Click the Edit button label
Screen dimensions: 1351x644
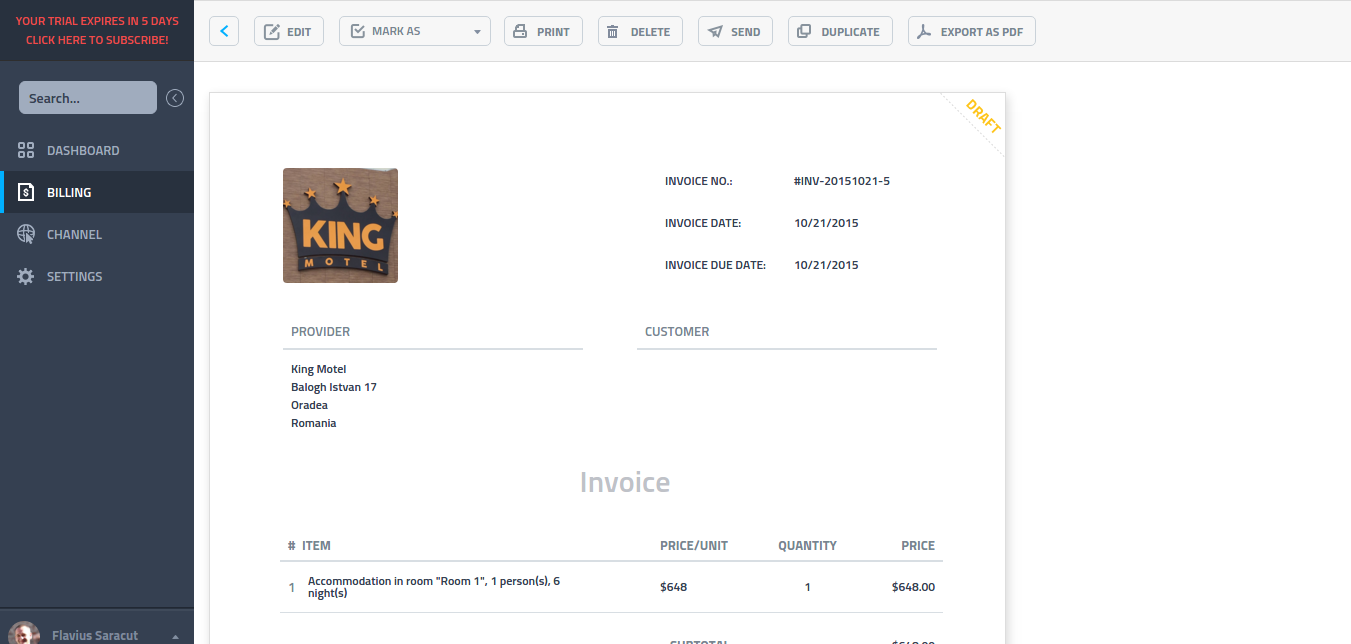pos(299,32)
